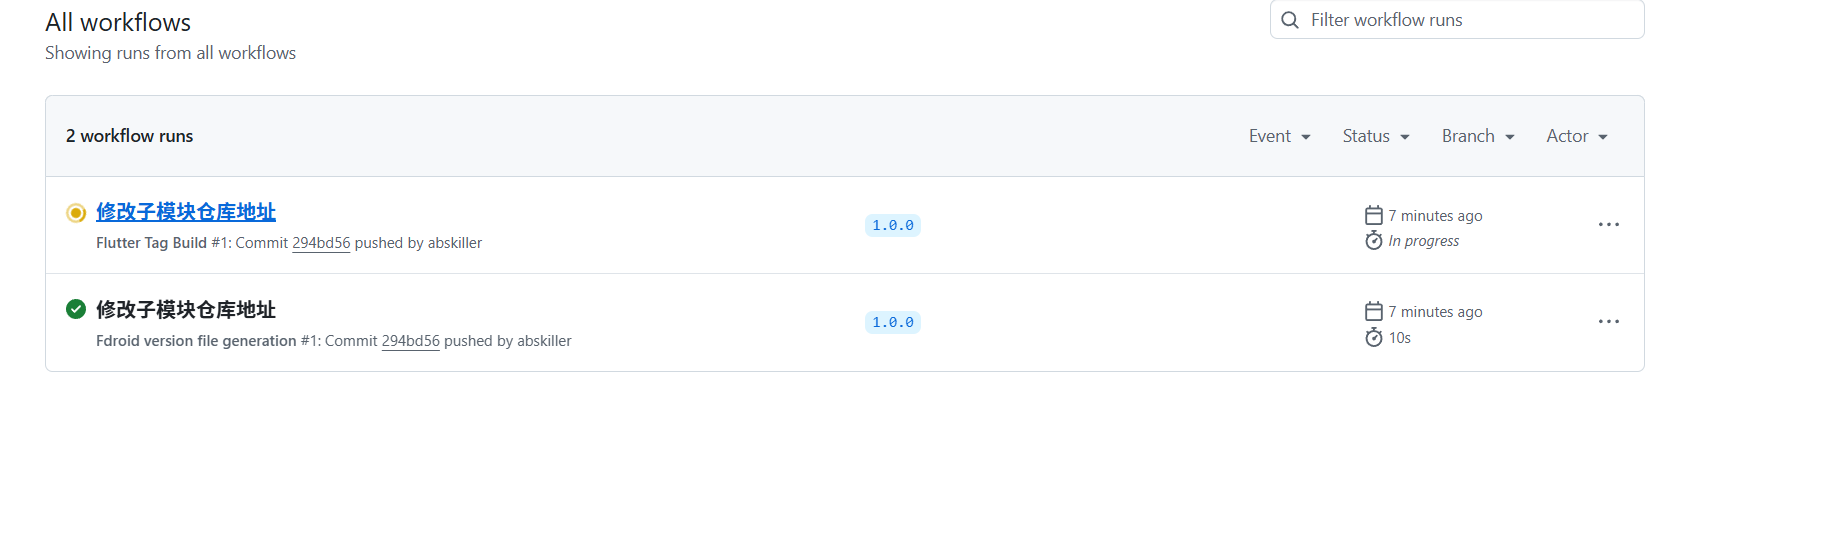Open the Branch filter dropdown

[1478, 136]
